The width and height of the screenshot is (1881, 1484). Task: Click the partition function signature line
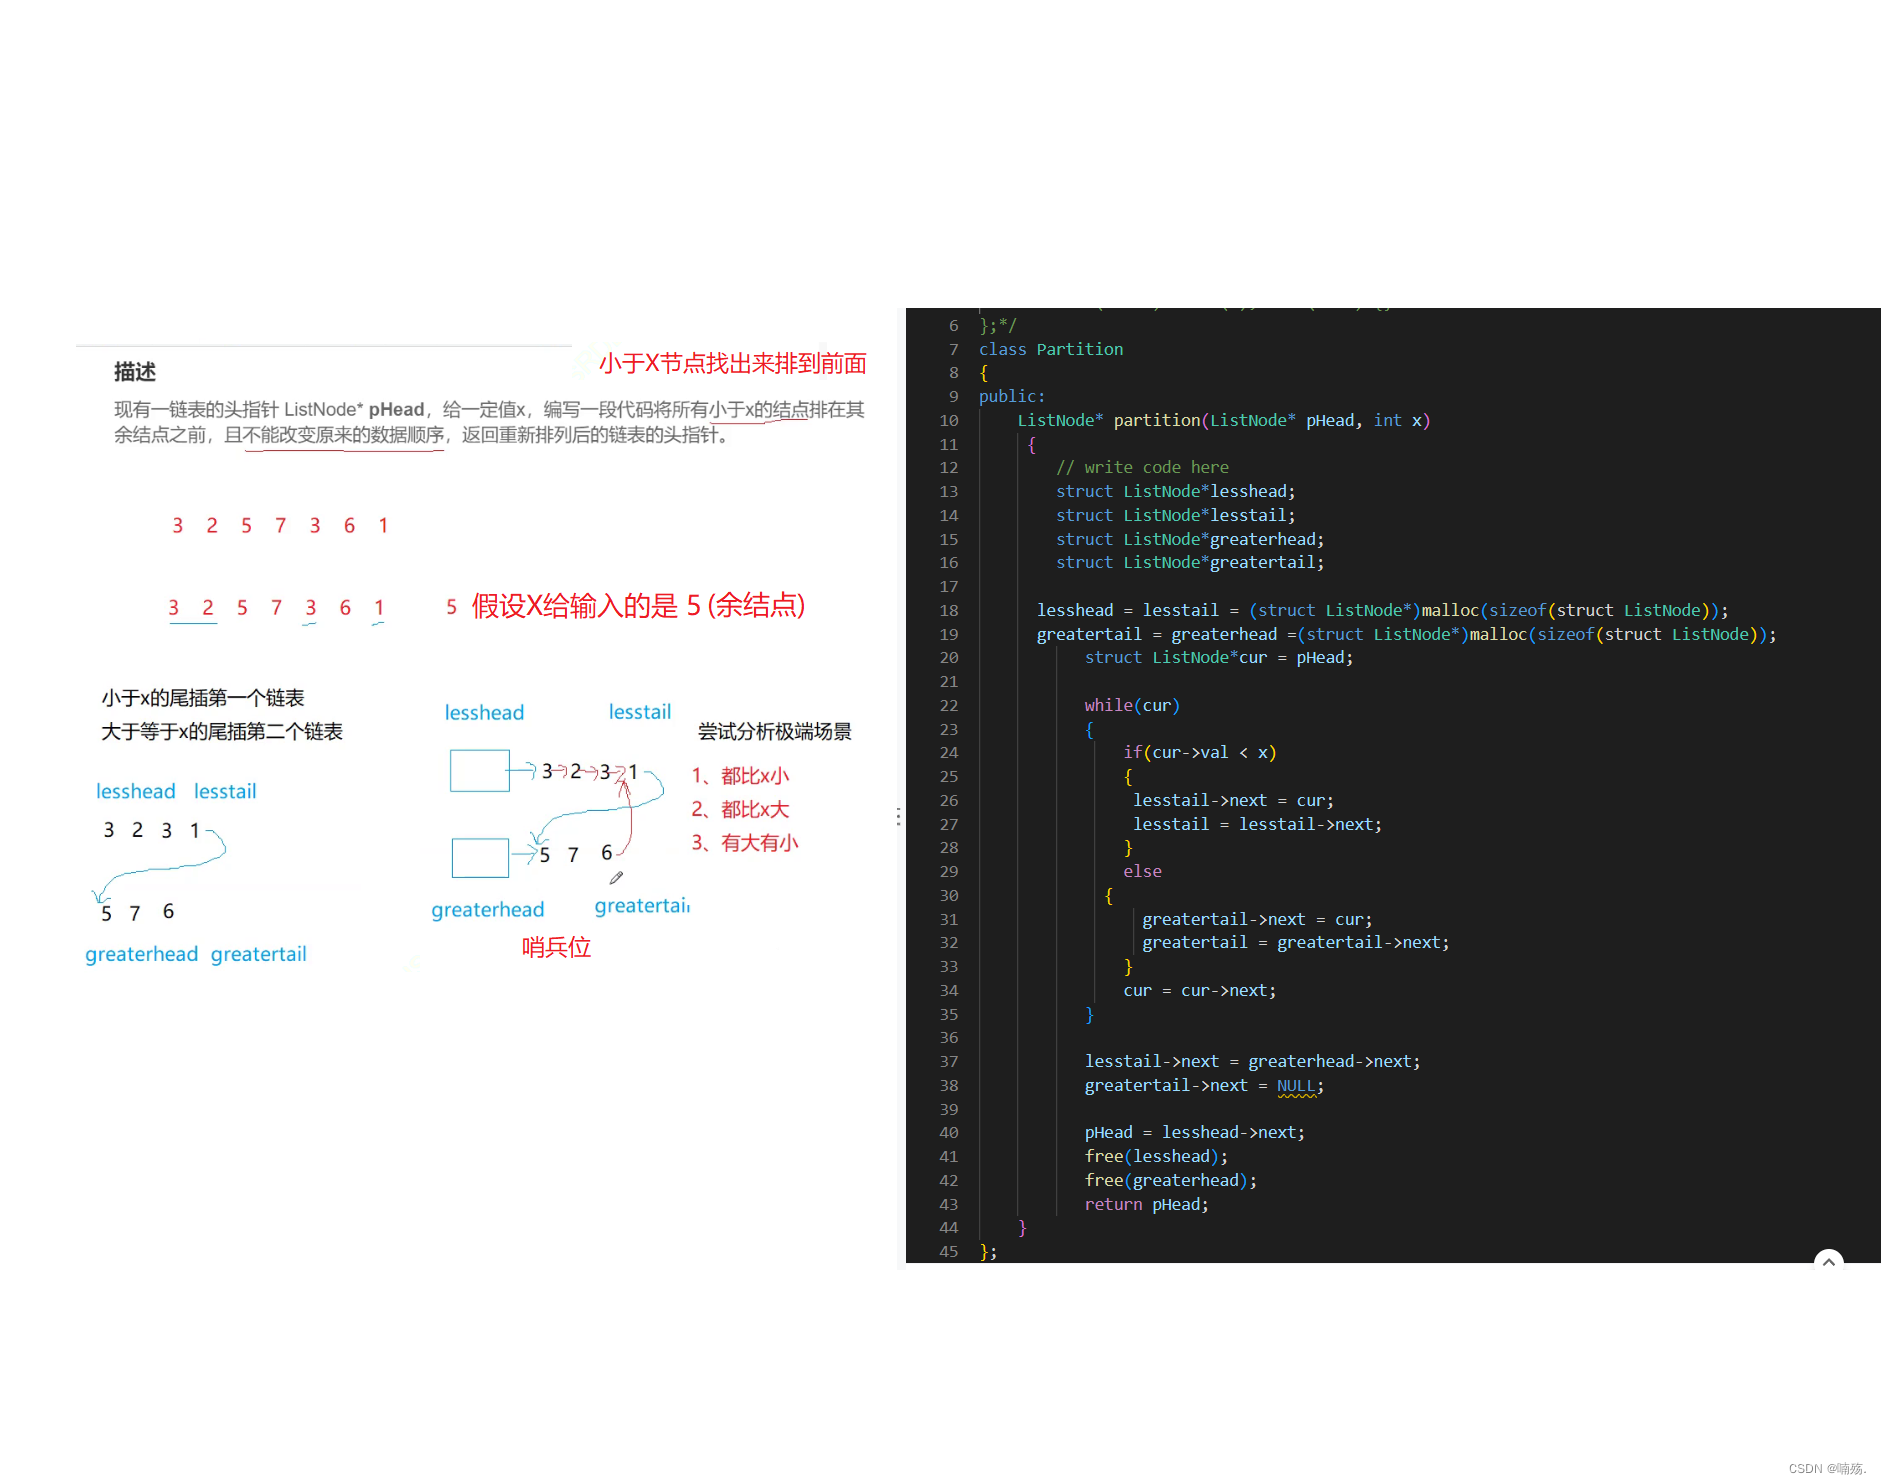(x=1224, y=420)
